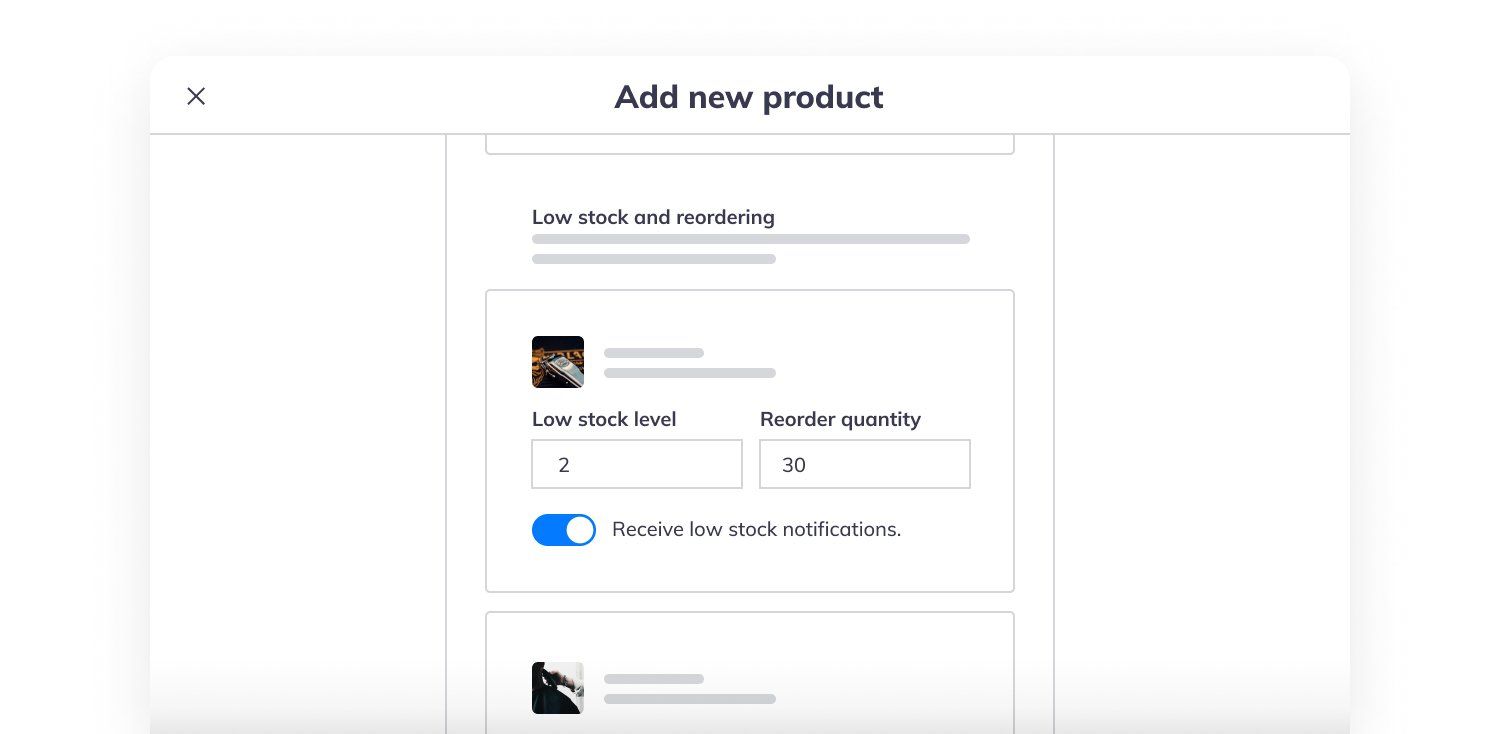Select the 'Low stock and reordering' heading
The width and height of the screenshot is (1500, 734).
point(653,217)
